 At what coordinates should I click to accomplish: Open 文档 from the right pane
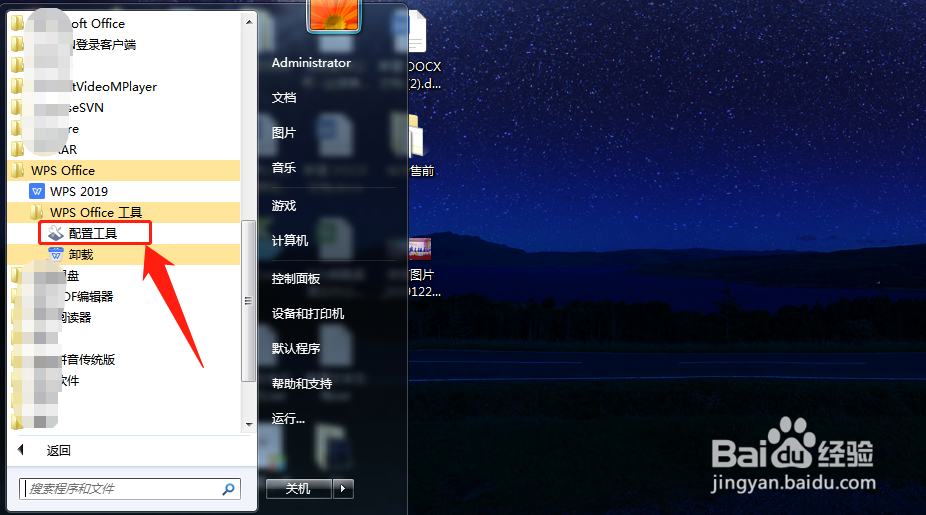click(284, 98)
